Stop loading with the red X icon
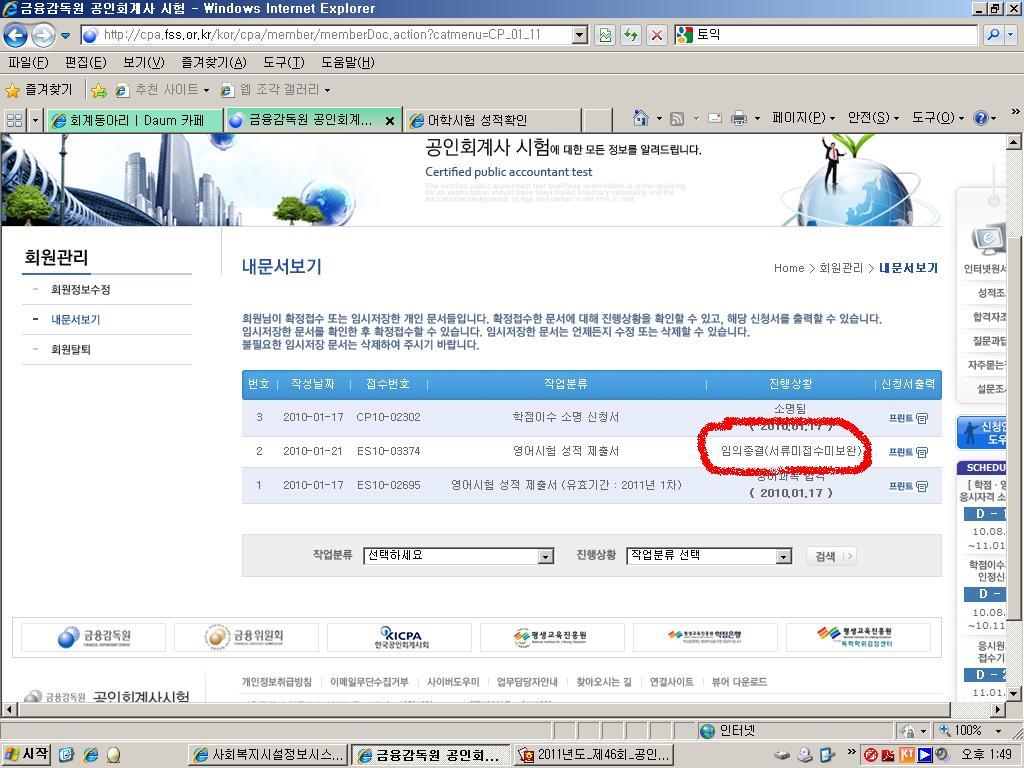The height and width of the screenshot is (768, 1024). coord(657,35)
